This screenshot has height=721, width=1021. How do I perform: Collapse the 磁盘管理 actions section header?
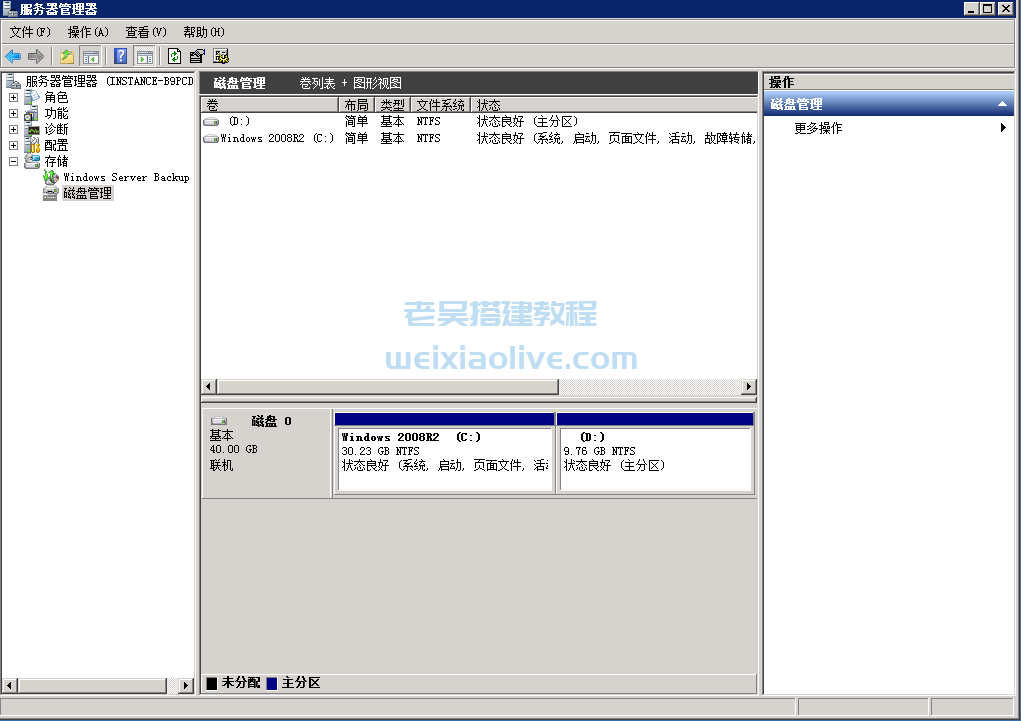(x=1003, y=104)
